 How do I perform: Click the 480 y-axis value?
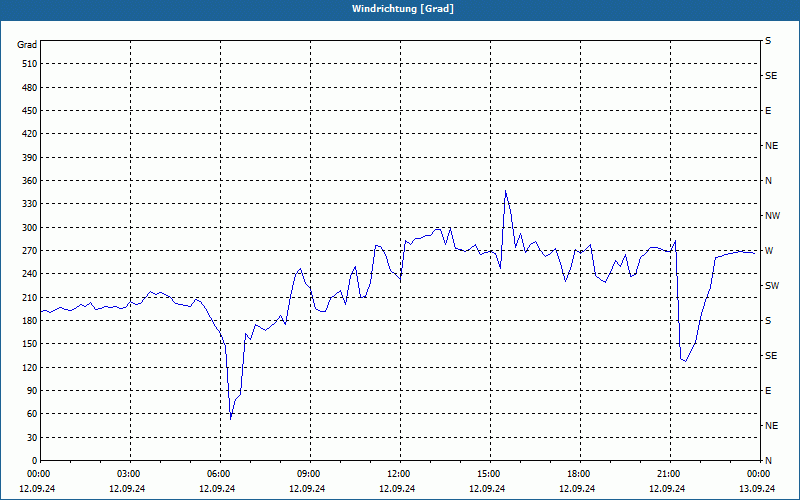(x=29, y=88)
